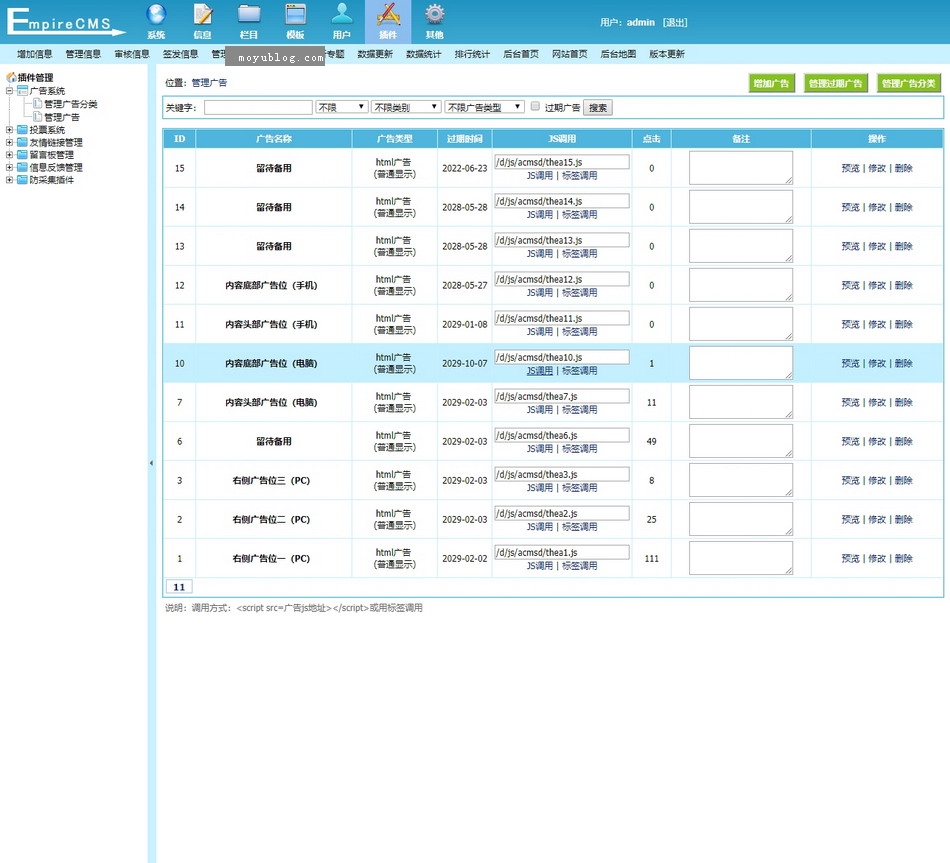Click 修改 for ad ID 14
This screenshot has width=950, height=863.
(x=877, y=207)
